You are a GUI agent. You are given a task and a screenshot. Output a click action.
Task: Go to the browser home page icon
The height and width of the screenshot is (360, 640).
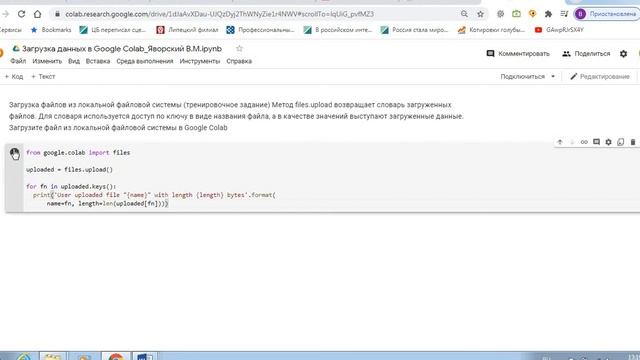[x=38, y=14]
